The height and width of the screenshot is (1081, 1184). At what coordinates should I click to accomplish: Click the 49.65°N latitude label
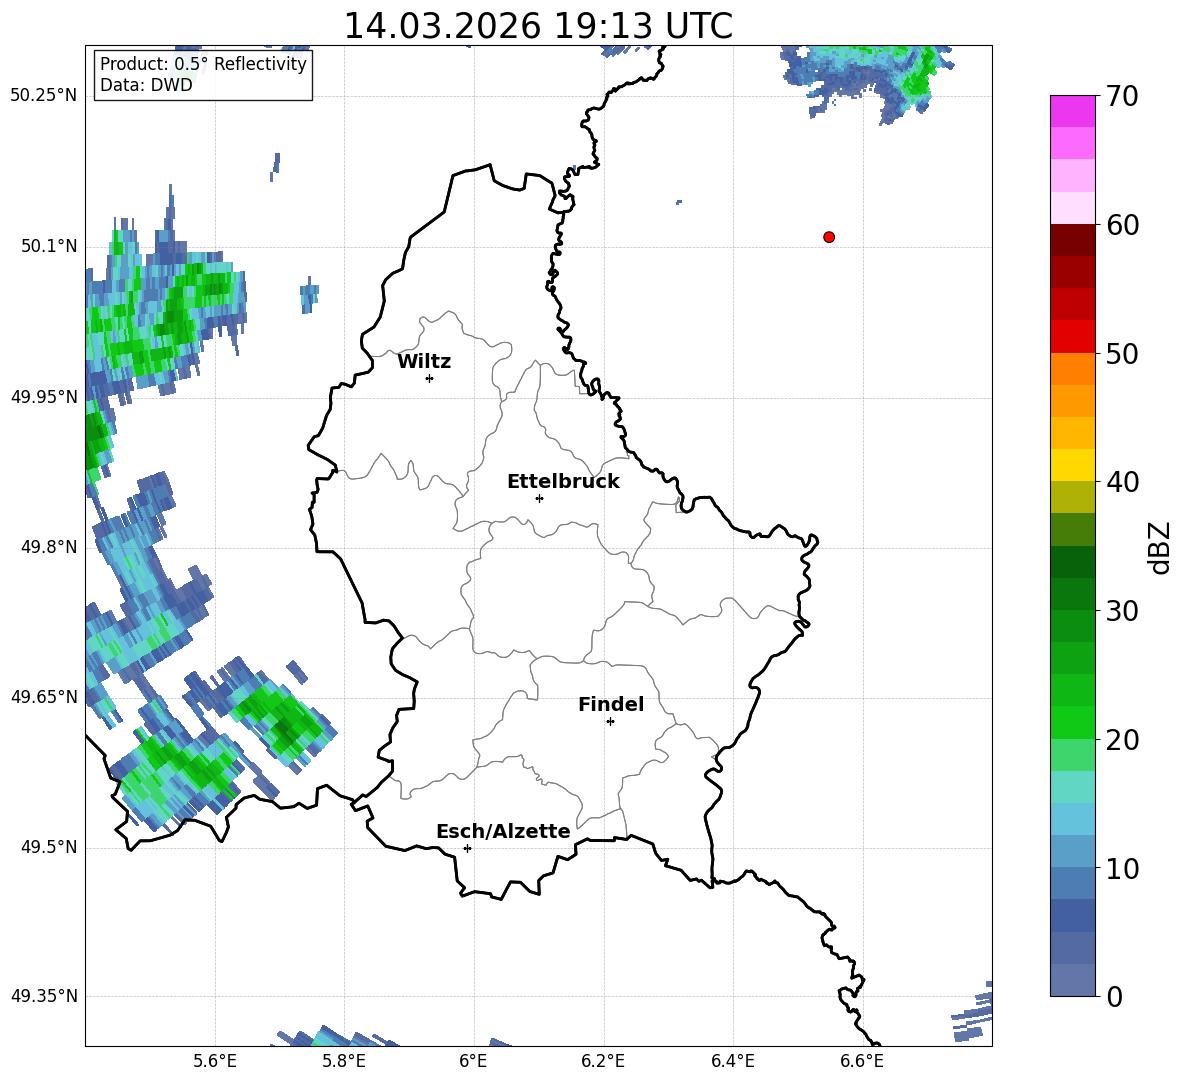click(44, 696)
